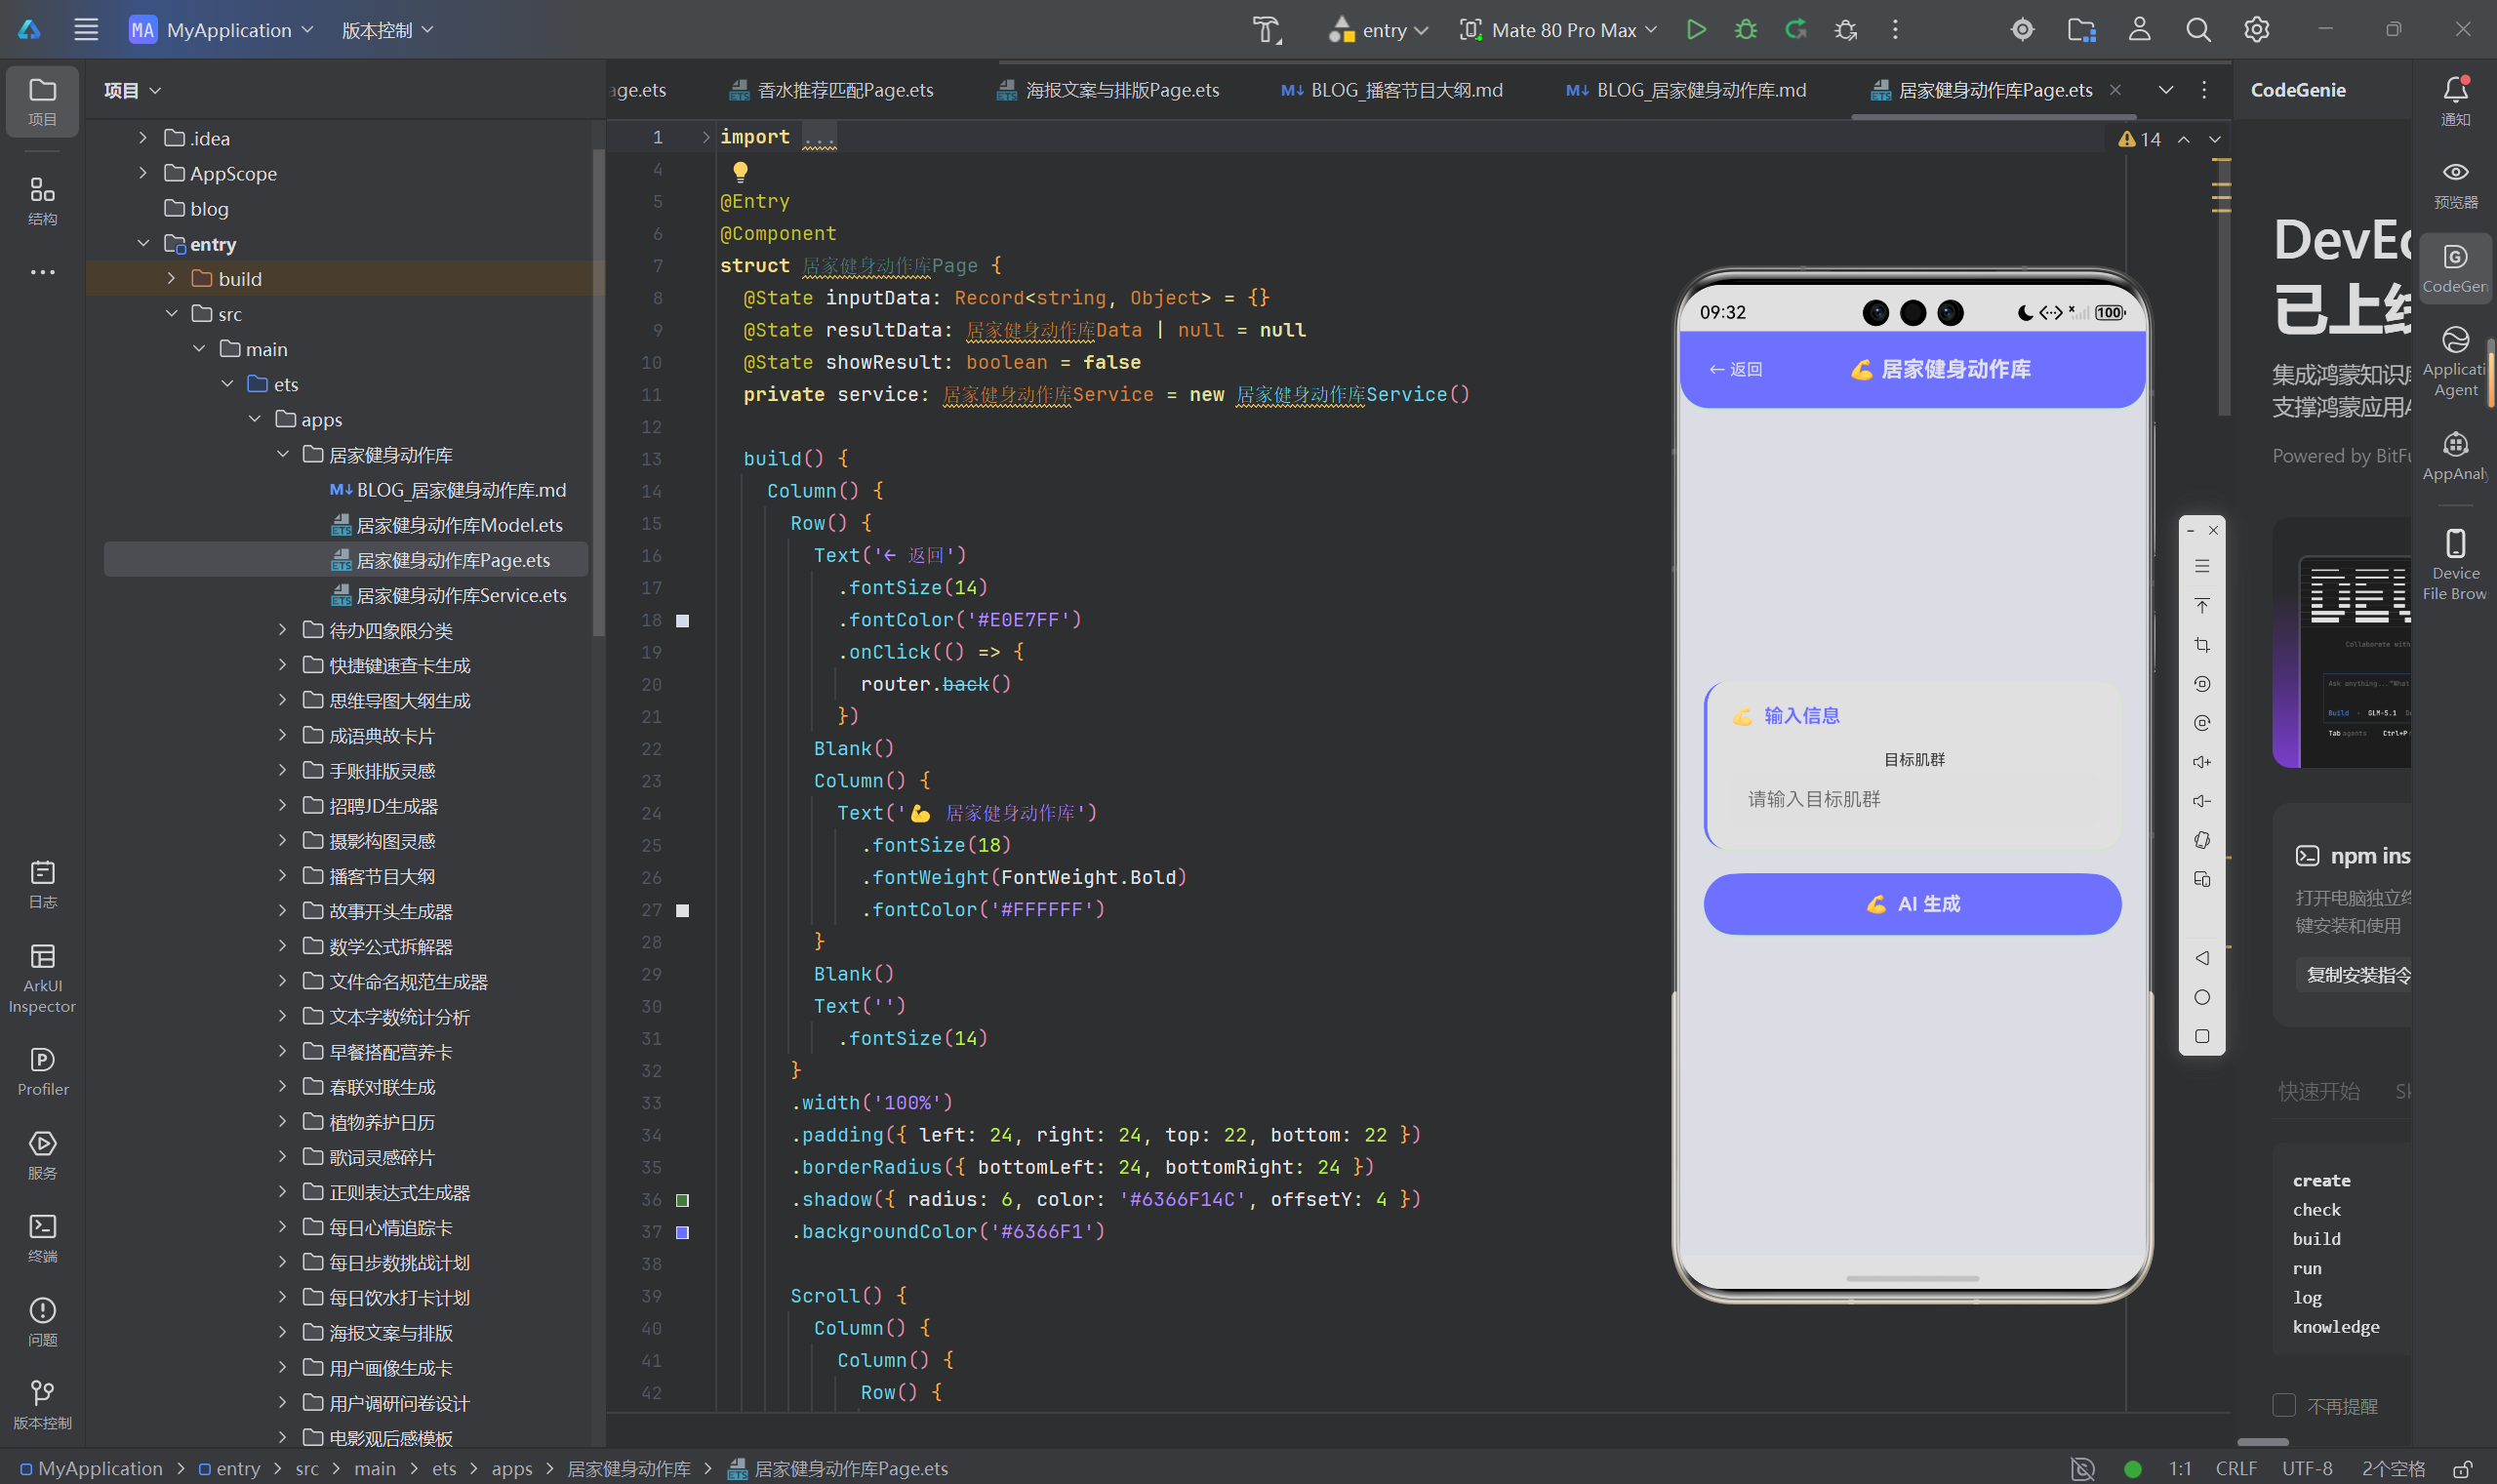Switch to 海报文案与排版Page.ets tab
Image resolution: width=2497 pixels, height=1484 pixels.
[x=1108, y=90]
